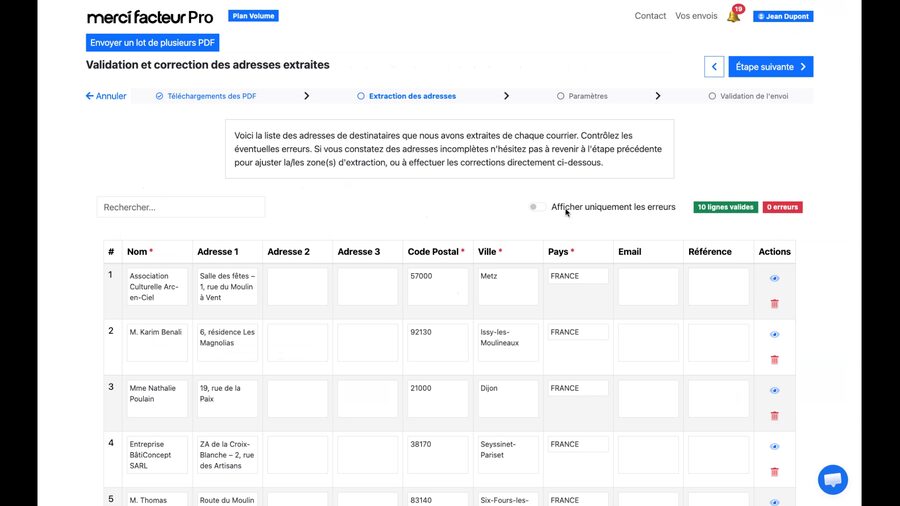Preview row 3 Mme Nathalie Poulain eye icon
Image resolution: width=900 pixels, height=506 pixels.
774,391
